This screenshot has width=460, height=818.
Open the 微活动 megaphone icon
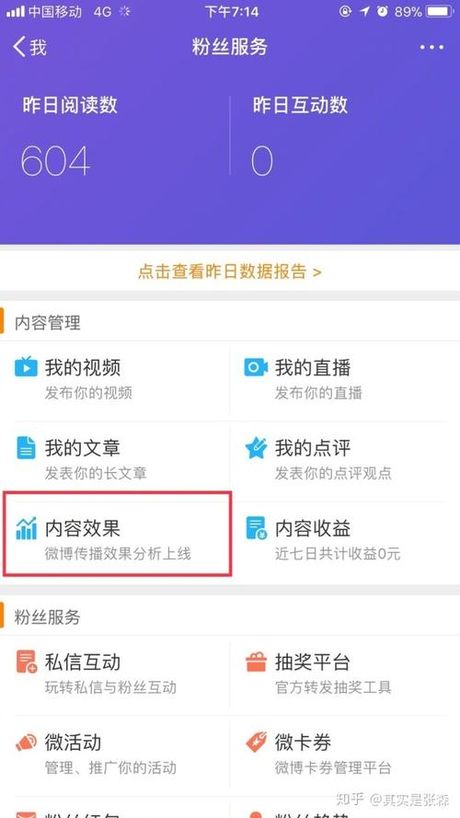pyautogui.click(x=26, y=742)
